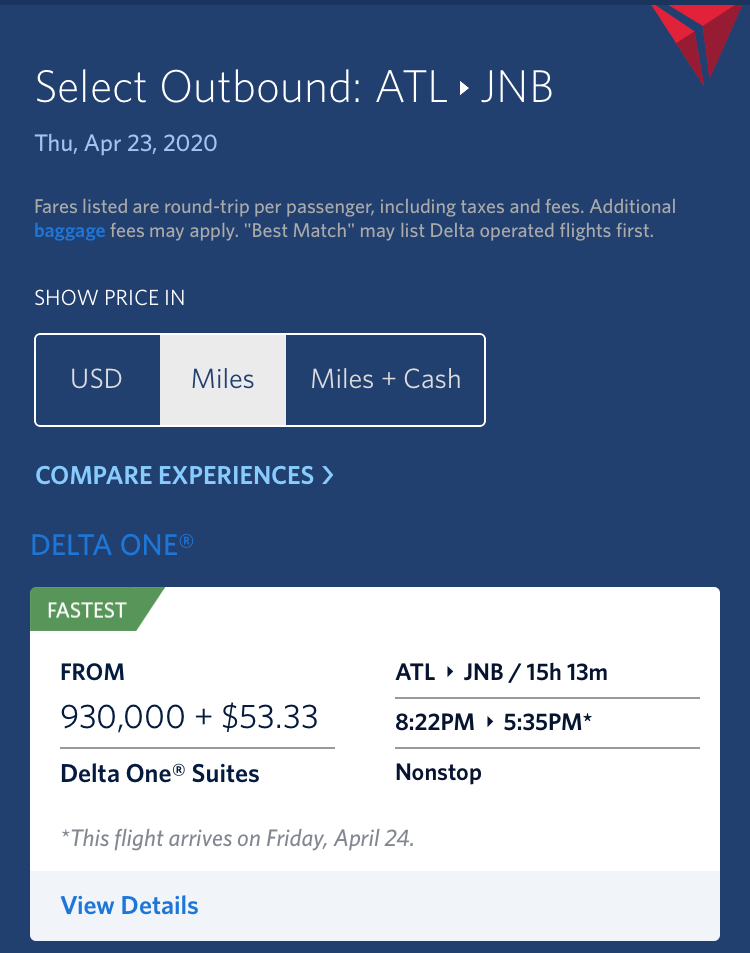
Task: Click the 8:22PM to 5:35PM flight times
Action: (x=494, y=722)
